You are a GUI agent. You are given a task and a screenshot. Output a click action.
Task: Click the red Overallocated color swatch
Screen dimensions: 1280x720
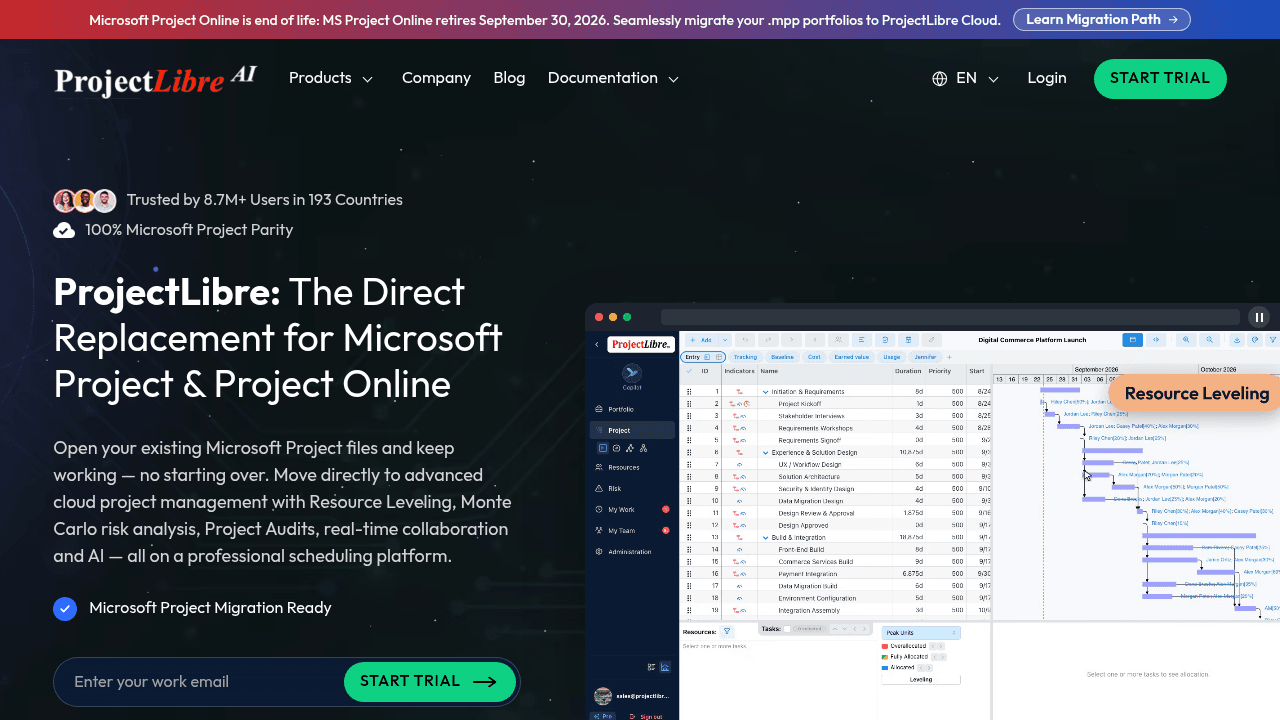tap(885, 646)
